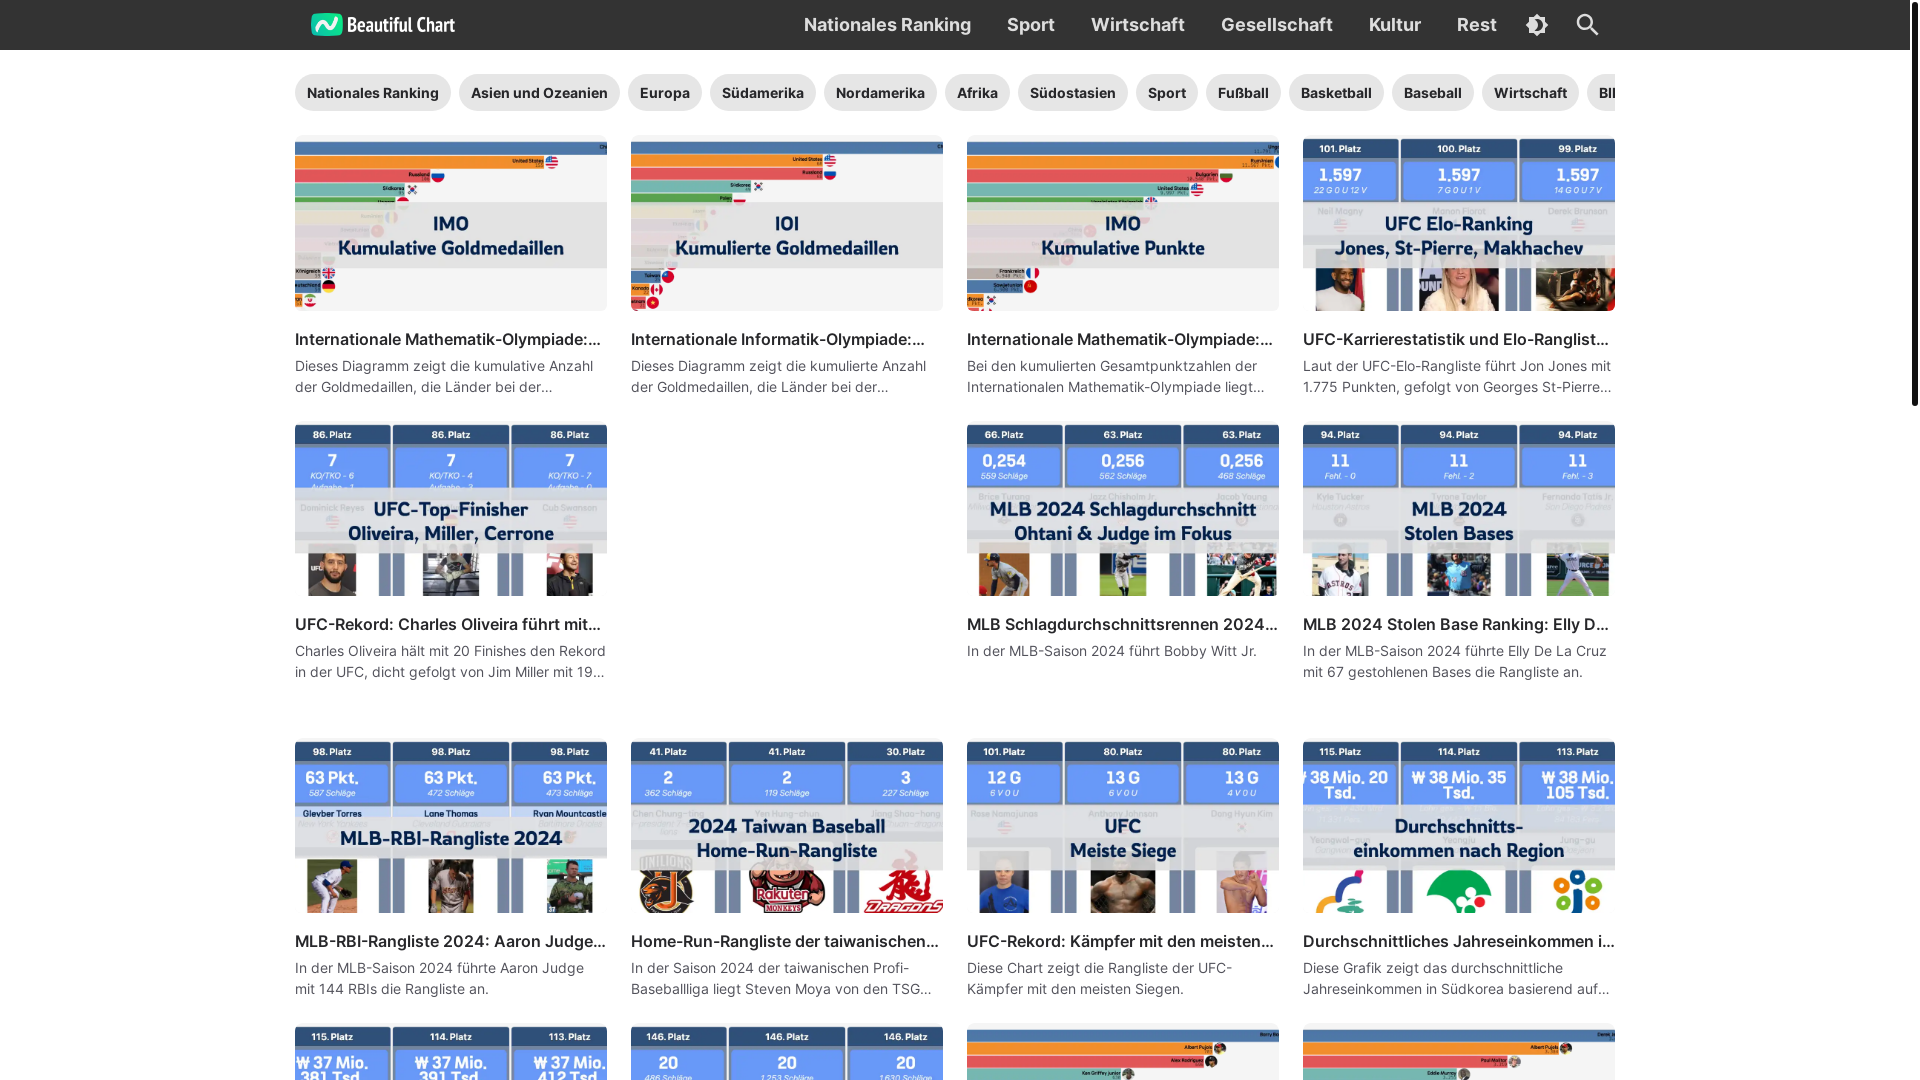The height and width of the screenshot is (1080, 1920).
Task: Select the Südamerika category chip
Action: [x=763, y=93]
